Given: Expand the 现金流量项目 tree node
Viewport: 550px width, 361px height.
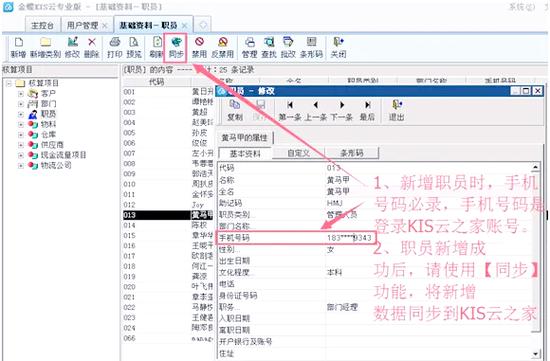Looking at the screenshot, I should 21,155.
